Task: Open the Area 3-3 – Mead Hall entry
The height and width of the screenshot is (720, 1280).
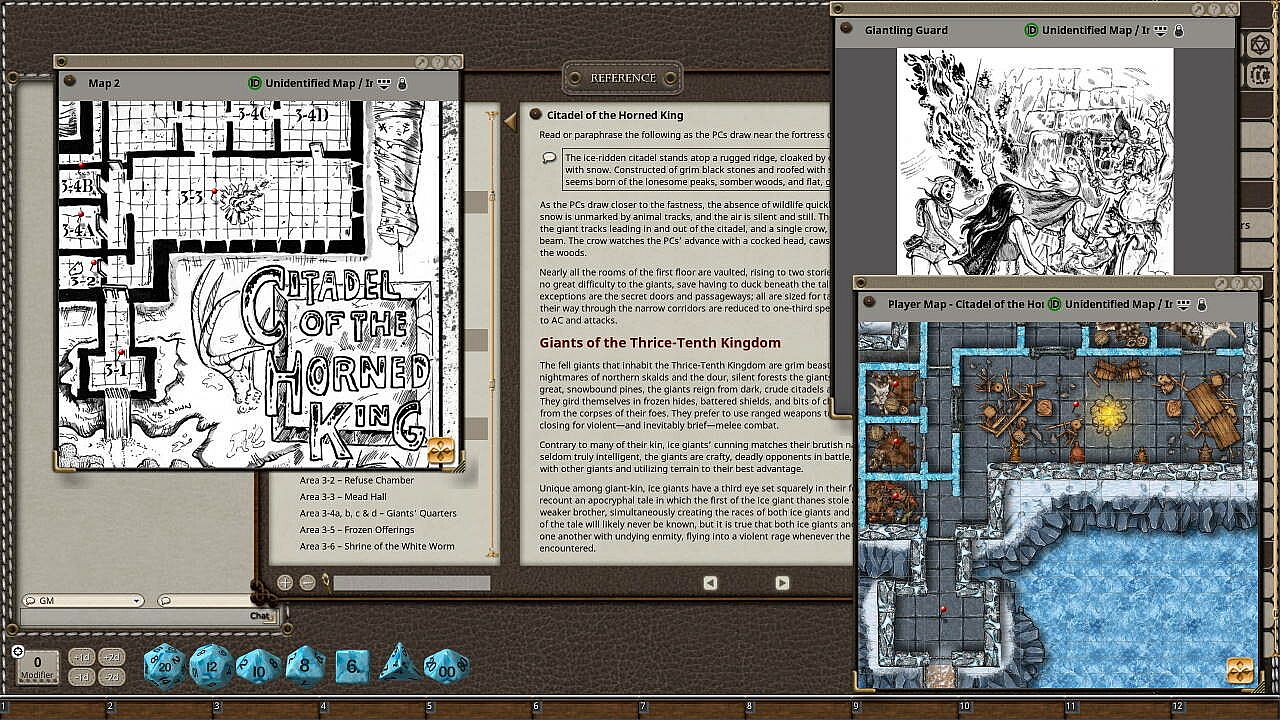Action: point(343,497)
